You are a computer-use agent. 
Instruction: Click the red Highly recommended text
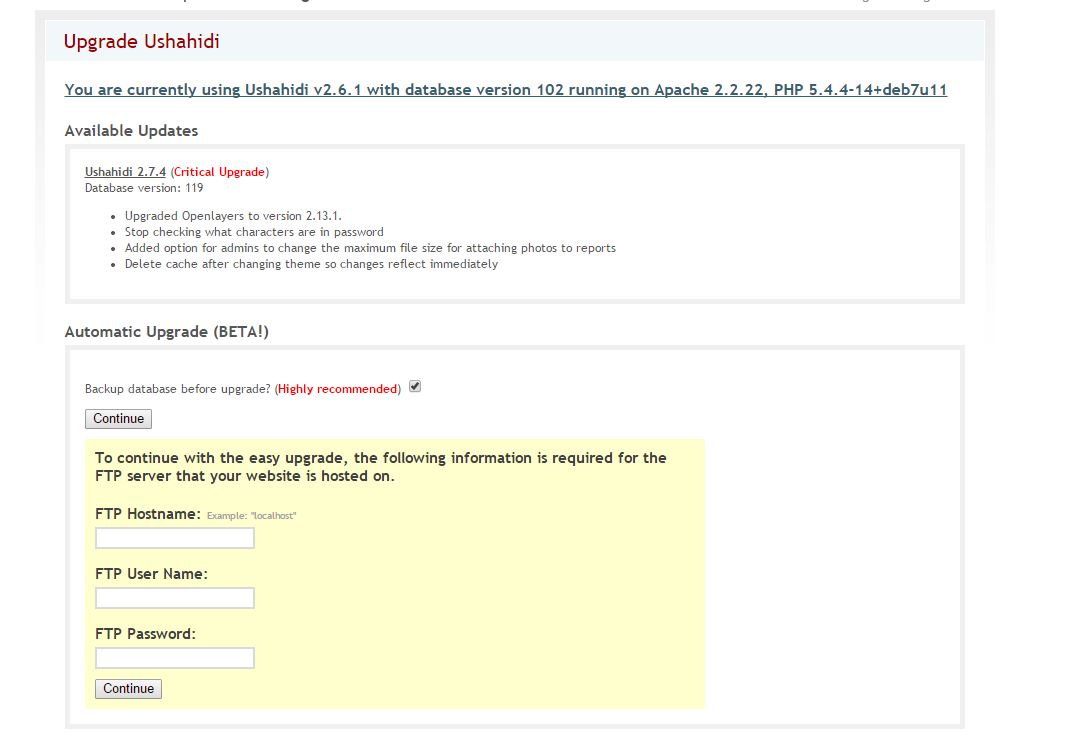[338, 389]
